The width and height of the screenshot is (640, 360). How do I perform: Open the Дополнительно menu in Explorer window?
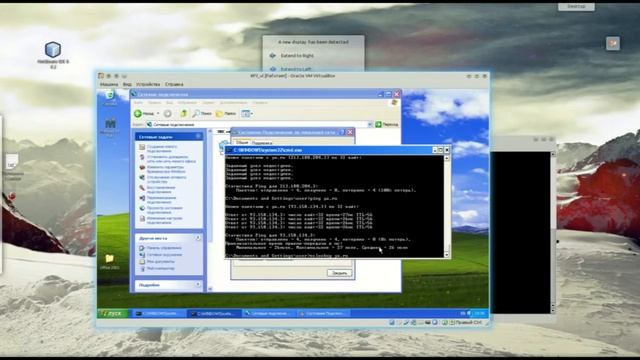(x=233, y=102)
